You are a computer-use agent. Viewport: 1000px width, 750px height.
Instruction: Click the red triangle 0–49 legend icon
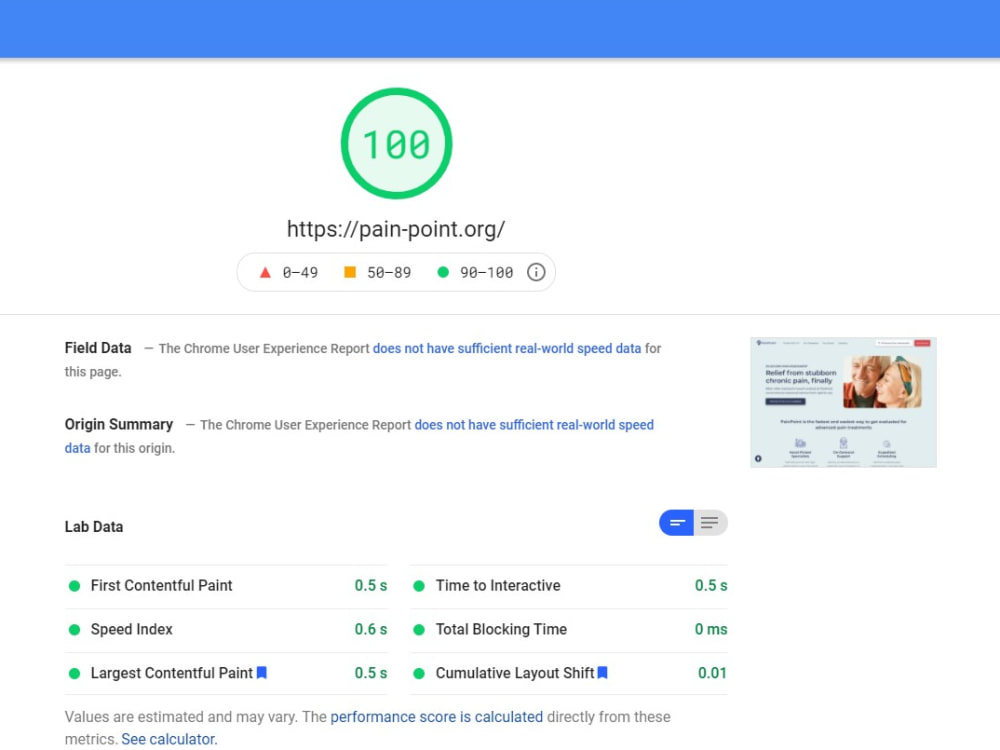click(x=265, y=273)
